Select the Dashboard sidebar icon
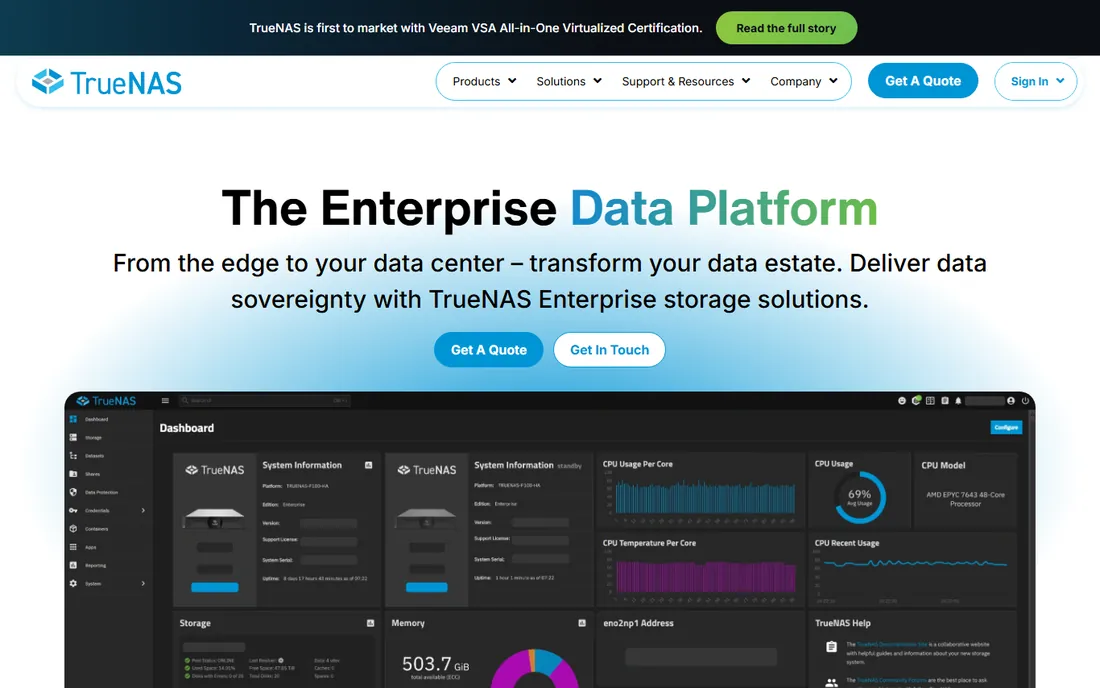This screenshot has width=1100, height=688. (x=73, y=419)
